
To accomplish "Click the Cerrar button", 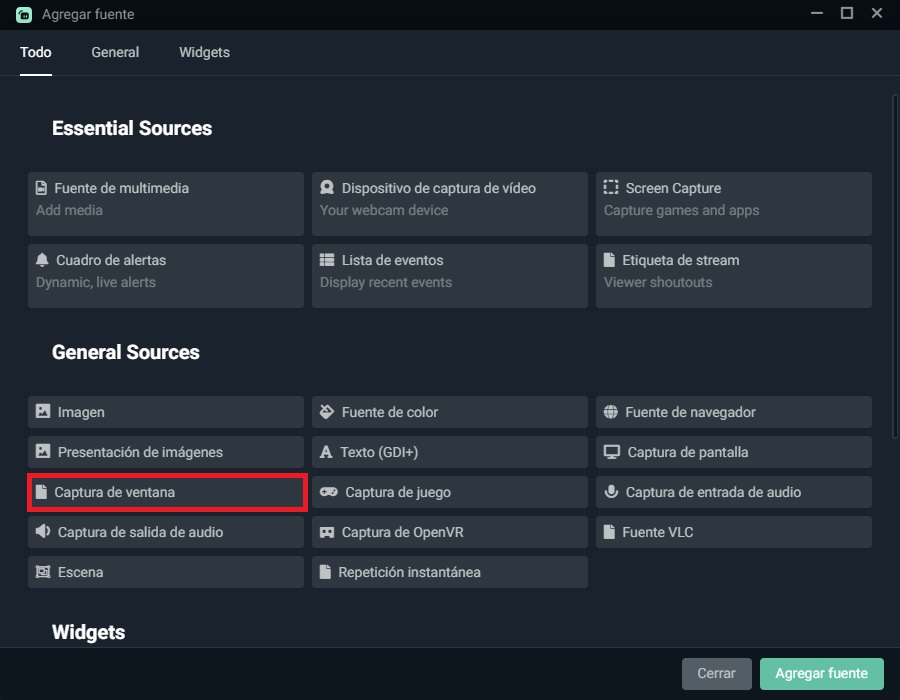I will pyautogui.click(x=716, y=673).
